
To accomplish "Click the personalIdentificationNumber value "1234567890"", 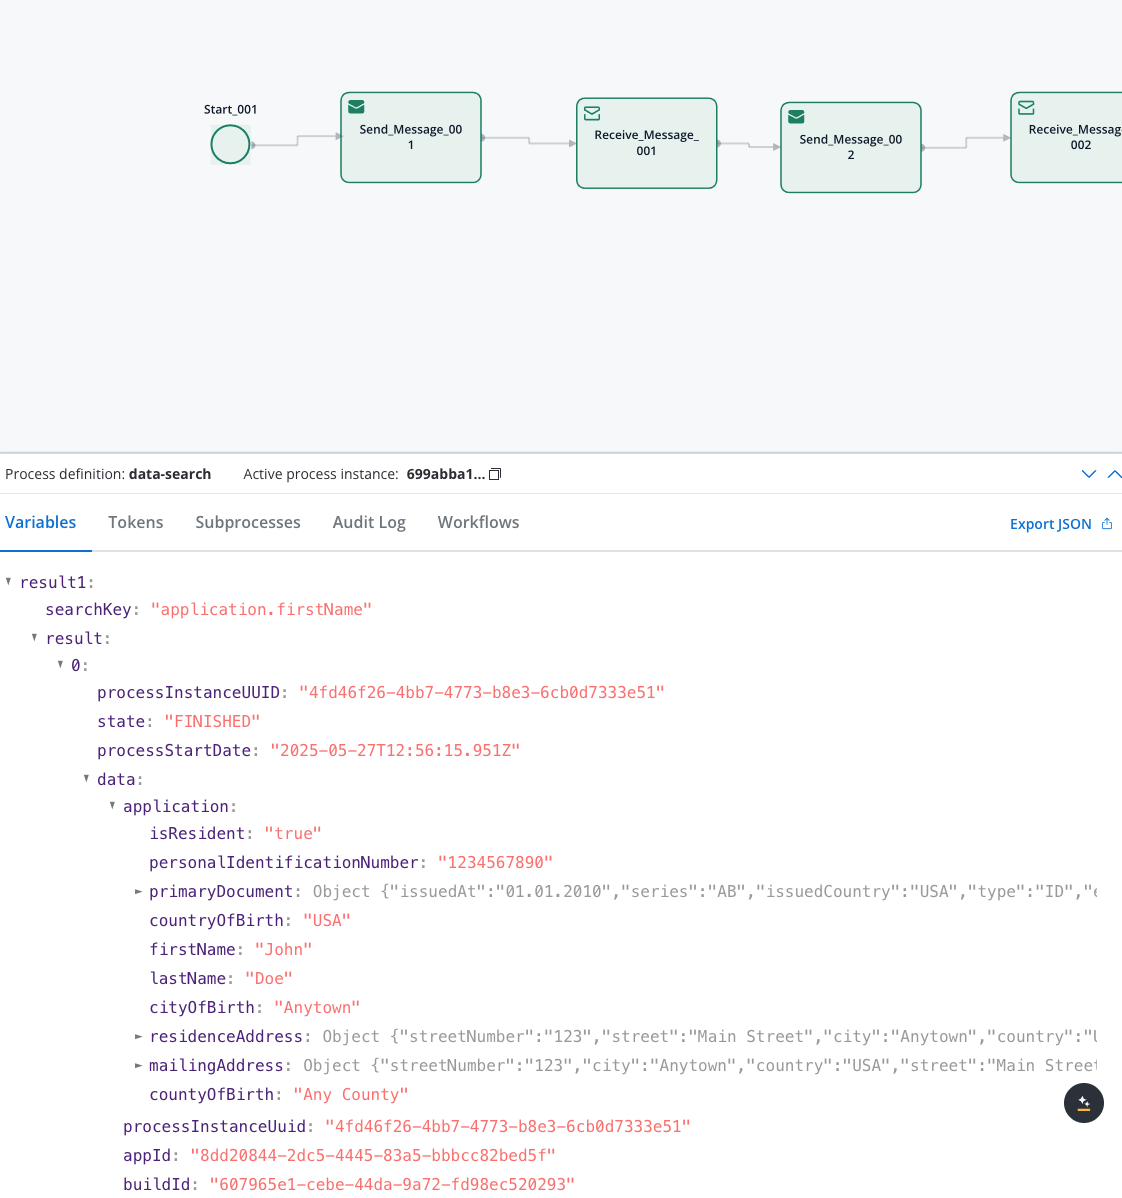I will point(495,863).
